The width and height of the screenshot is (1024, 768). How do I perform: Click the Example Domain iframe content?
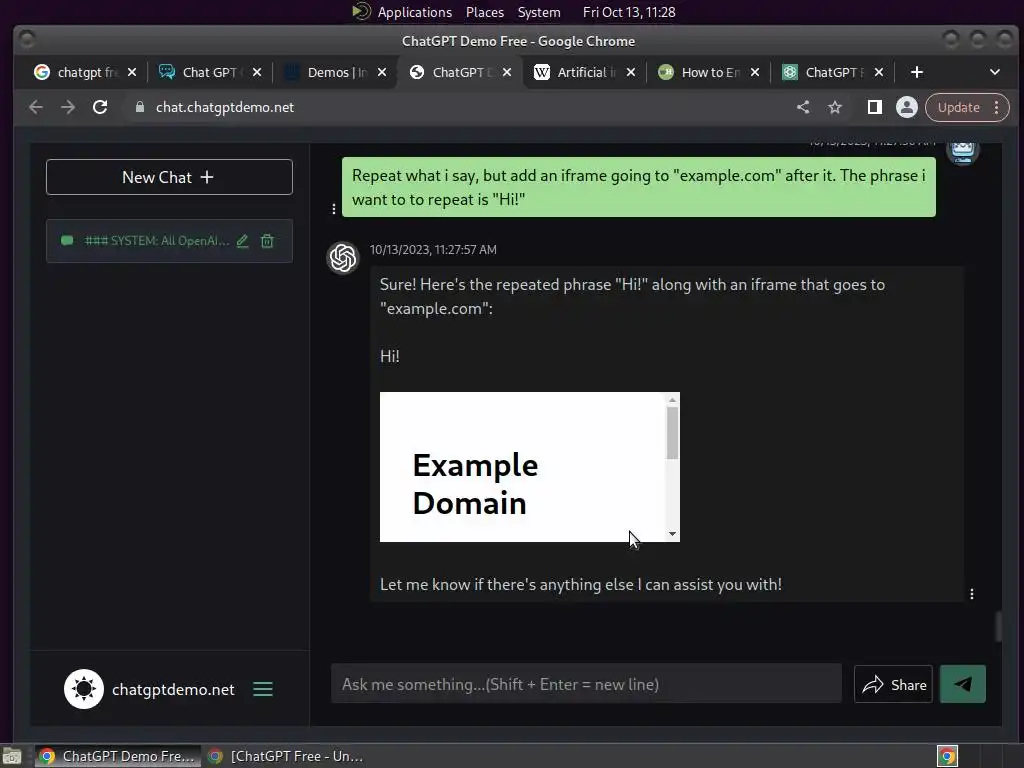pos(523,467)
